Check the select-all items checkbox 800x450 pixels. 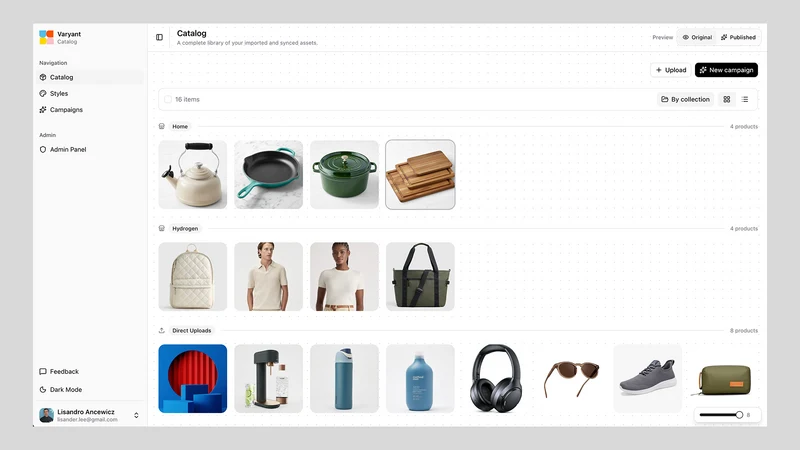[168, 99]
